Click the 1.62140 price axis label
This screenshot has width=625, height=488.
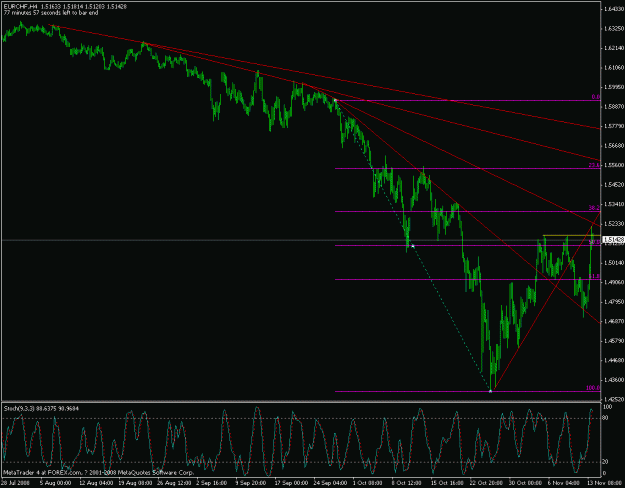[x=614, y=48]
